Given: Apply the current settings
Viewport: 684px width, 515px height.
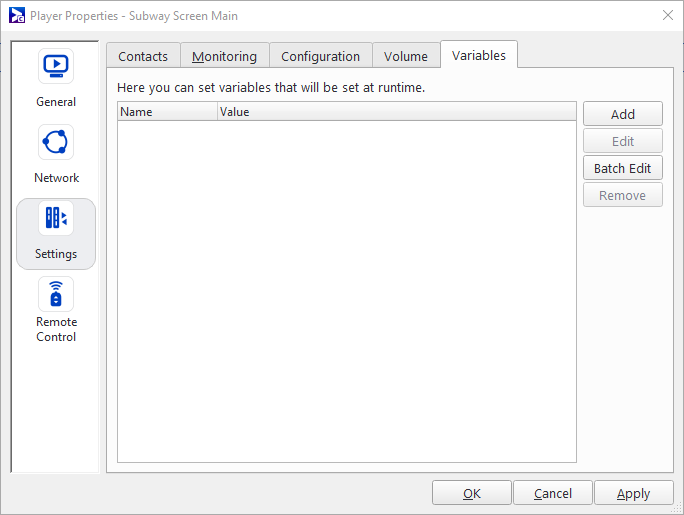Looking at the screenshot, I should (x=633, y=493).
